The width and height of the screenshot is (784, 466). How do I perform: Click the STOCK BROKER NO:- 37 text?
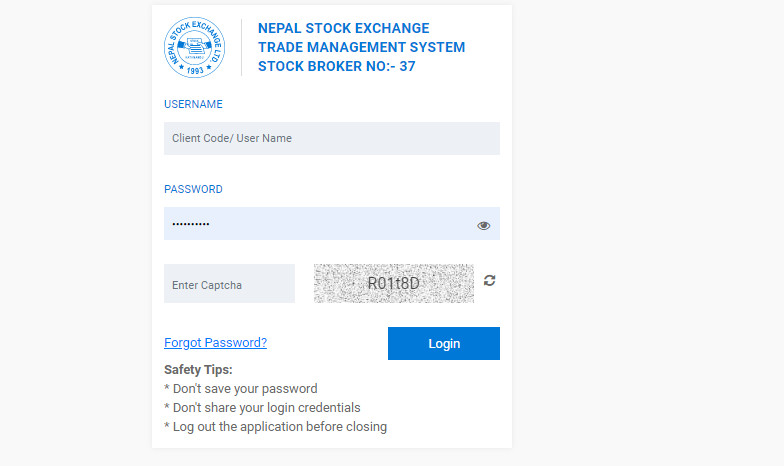coord(336,66)
